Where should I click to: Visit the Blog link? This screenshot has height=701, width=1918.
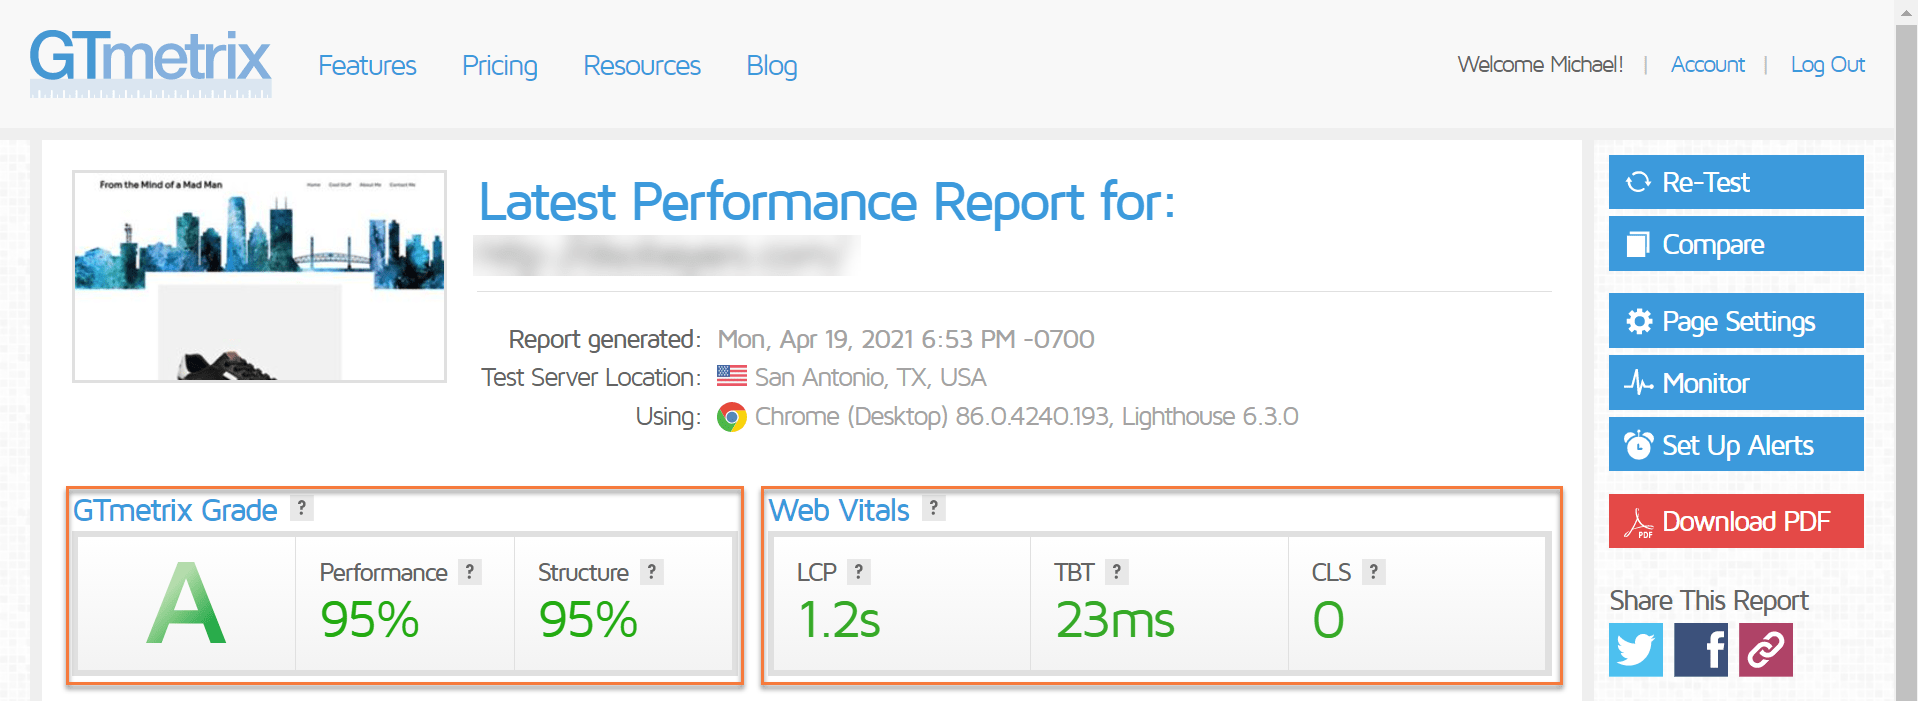[x=771, y=66]
